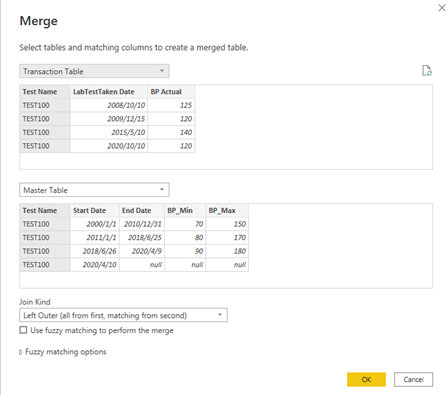The height and width of the screenshot is (395, 446).
Task: Click the End Date cell 2020/4/9
Action: coord(142,251)
